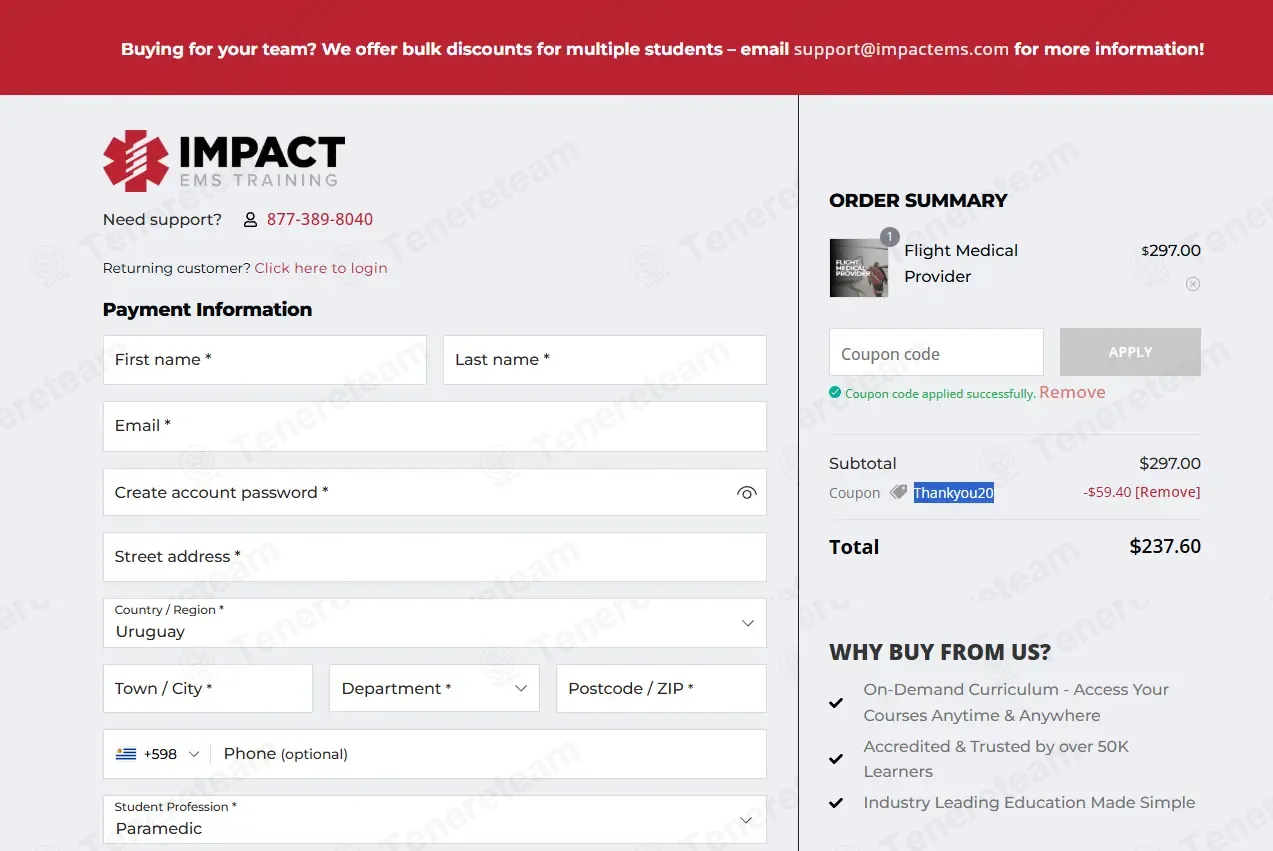This screenshot has height=851, width=1273.
Task: Remove Flight Medical Provider item with x icon
Action: [1193, 284]
